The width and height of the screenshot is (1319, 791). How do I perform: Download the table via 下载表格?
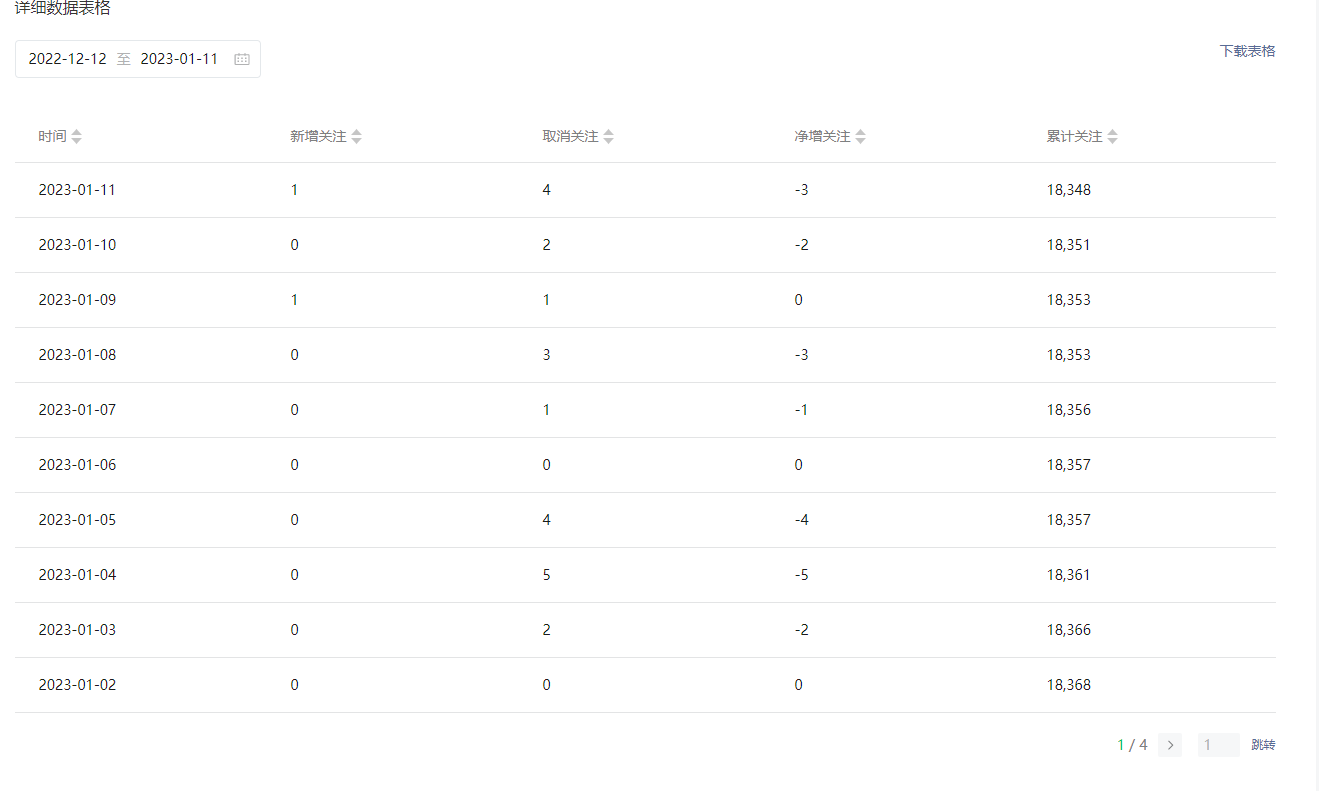coord(1247,51)
